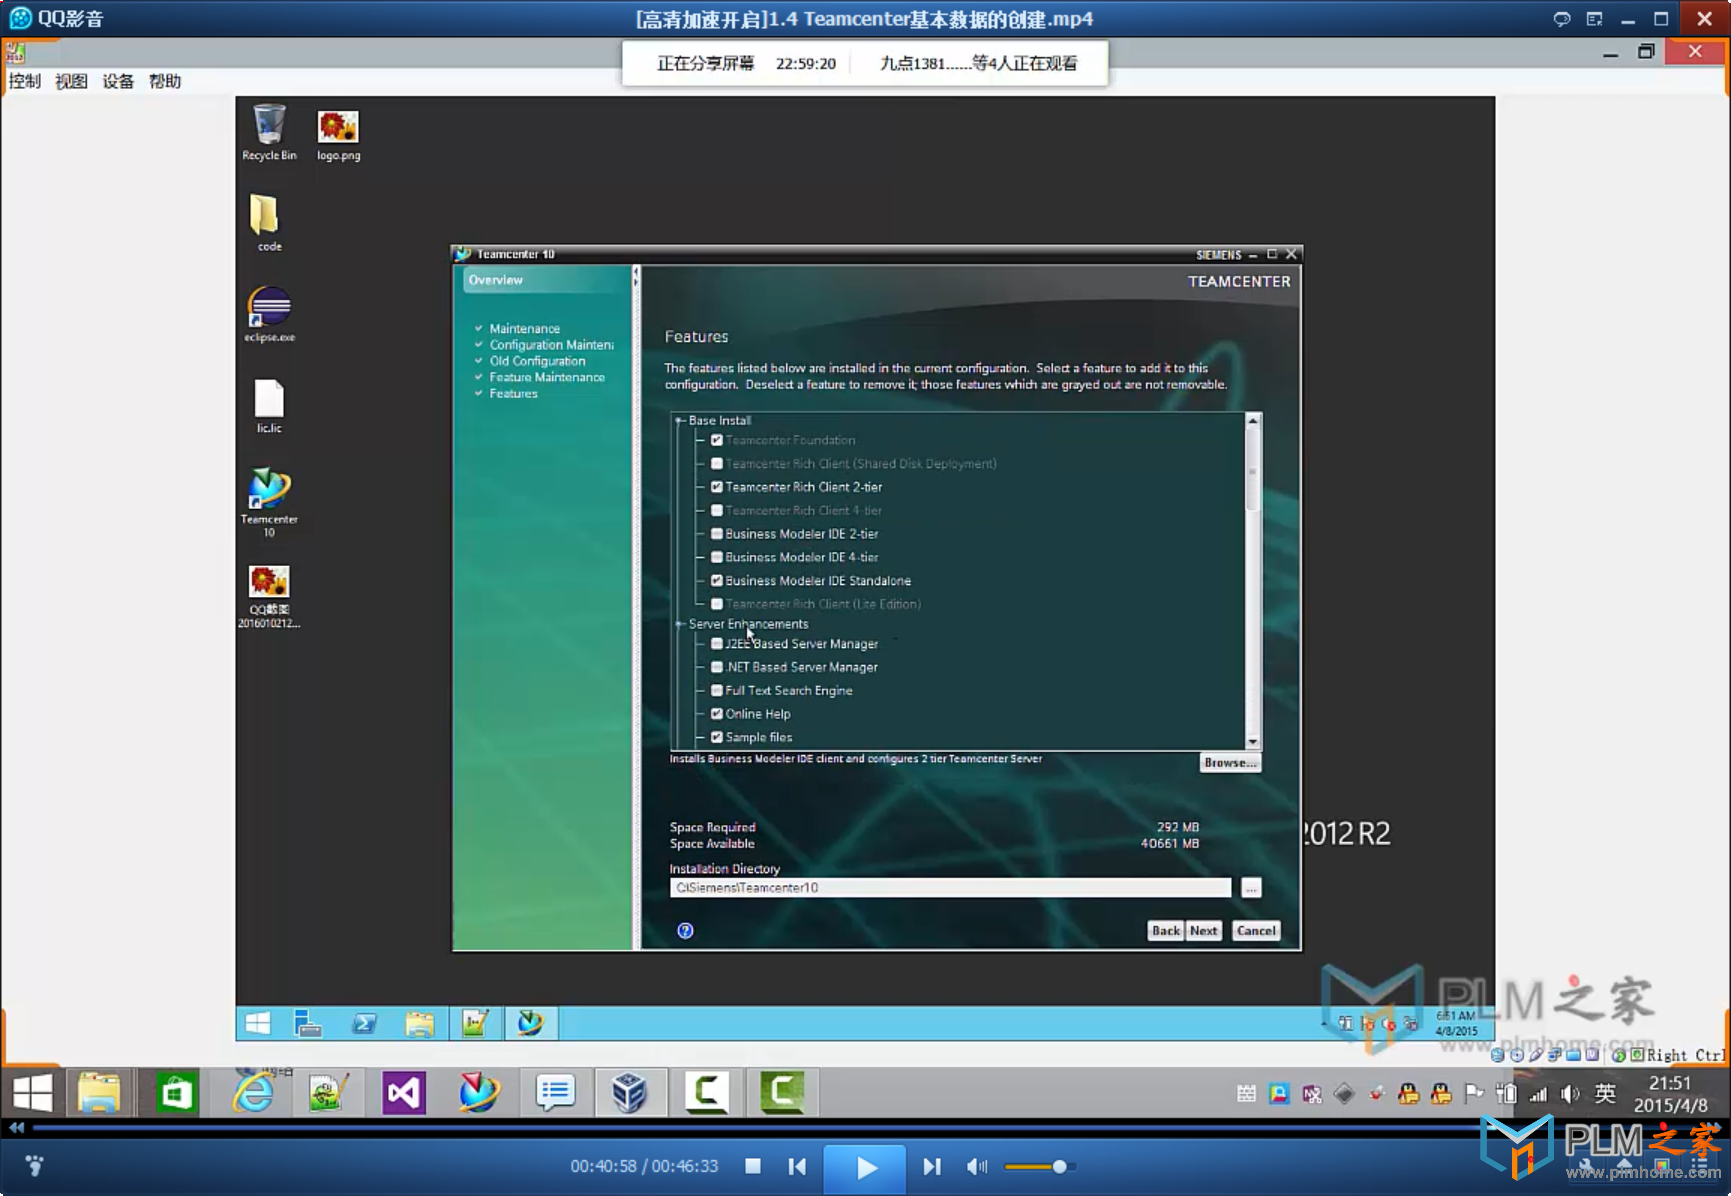Click the feature list scrollbar down arrow
This screenshot has height=1196, width=1731.
point(1252,742)
